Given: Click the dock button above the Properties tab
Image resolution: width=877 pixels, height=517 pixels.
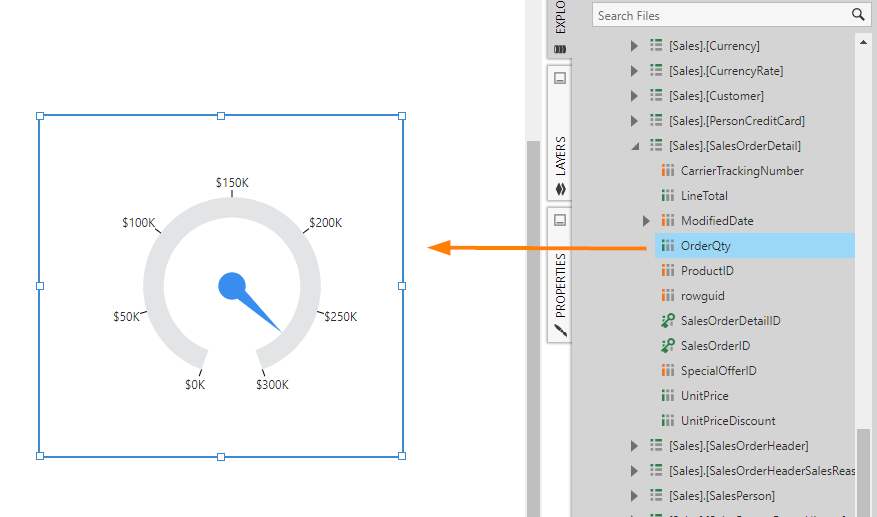Looking at the screenshot, I should click(560, 220).
